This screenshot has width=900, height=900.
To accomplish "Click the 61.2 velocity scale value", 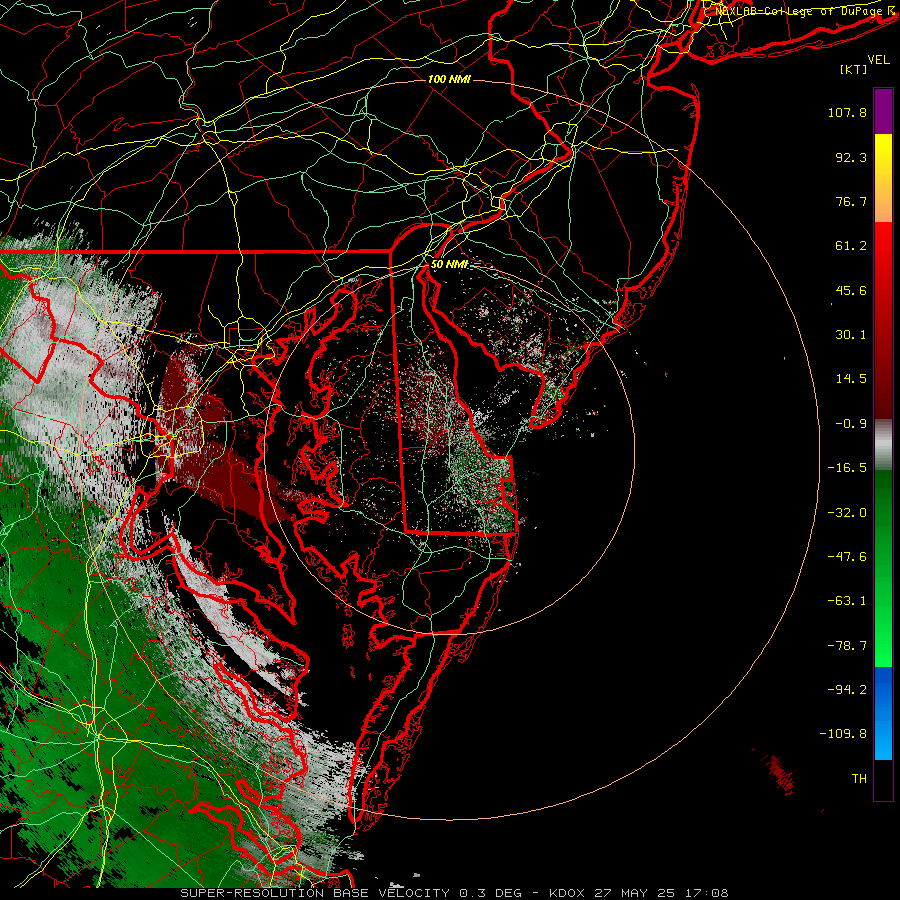I will tap(851, 246).
